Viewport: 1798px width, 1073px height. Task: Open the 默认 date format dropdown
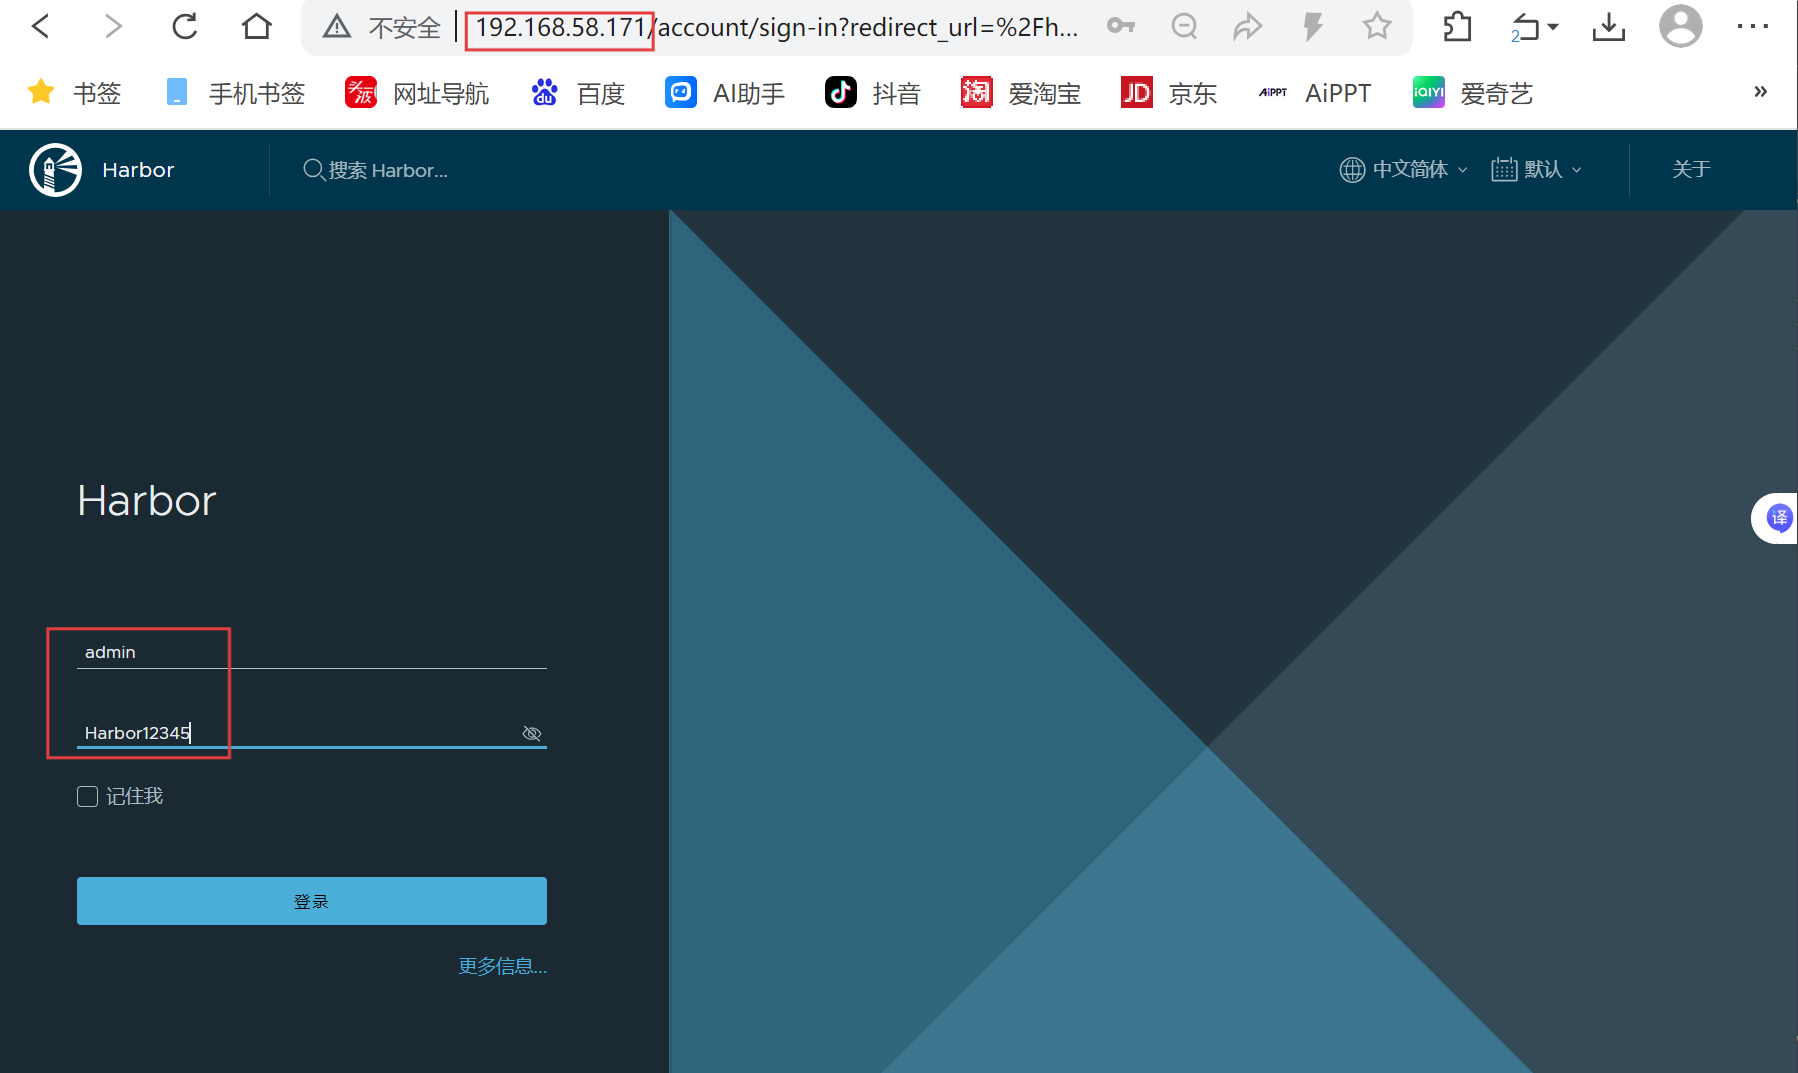click(1537, 170)
